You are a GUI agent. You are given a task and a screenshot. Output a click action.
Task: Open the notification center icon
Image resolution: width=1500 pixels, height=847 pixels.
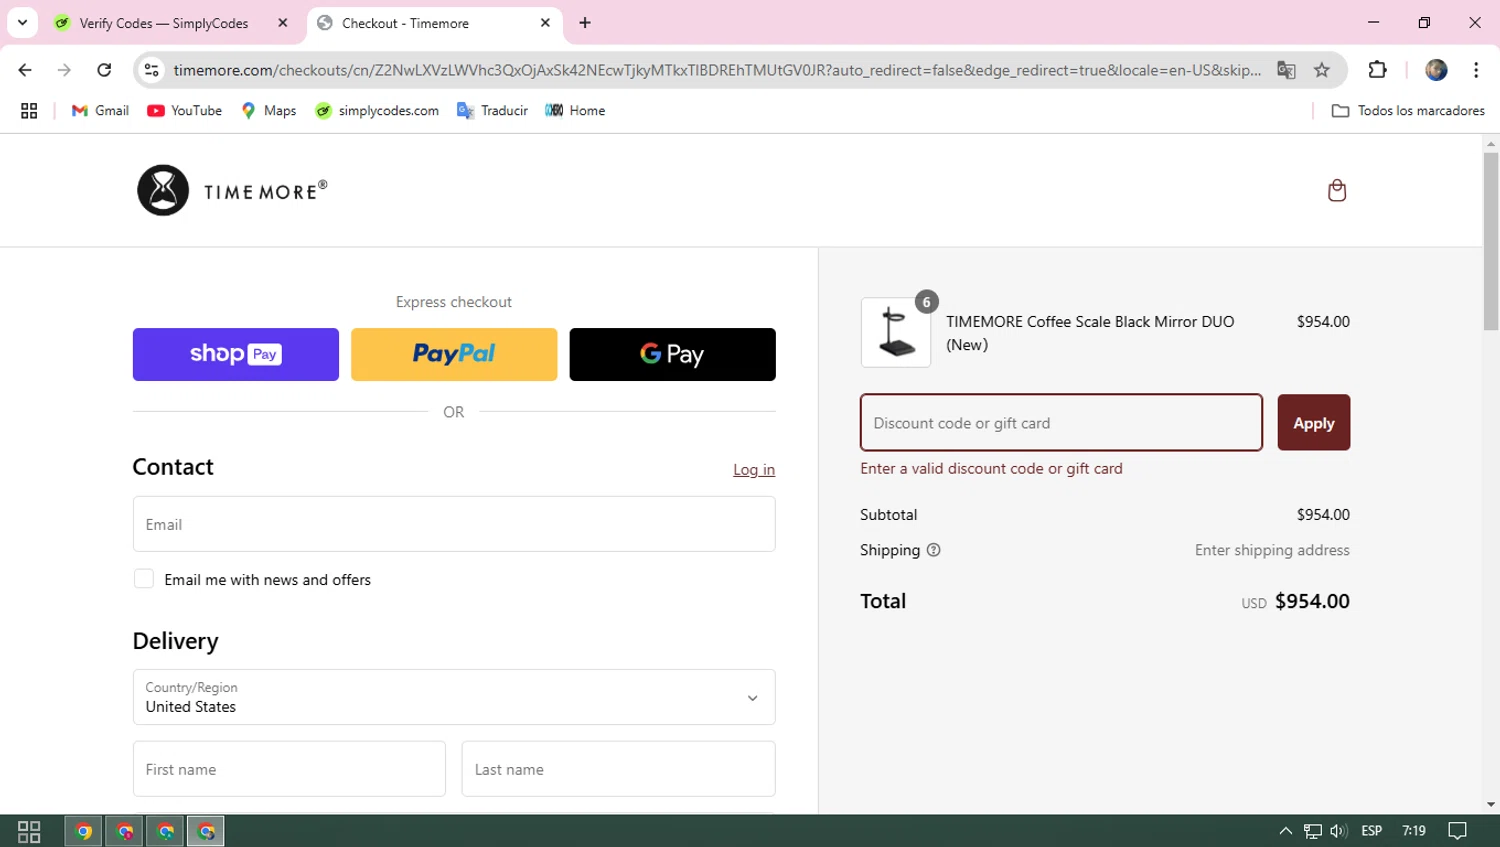tap(1457, 831)
